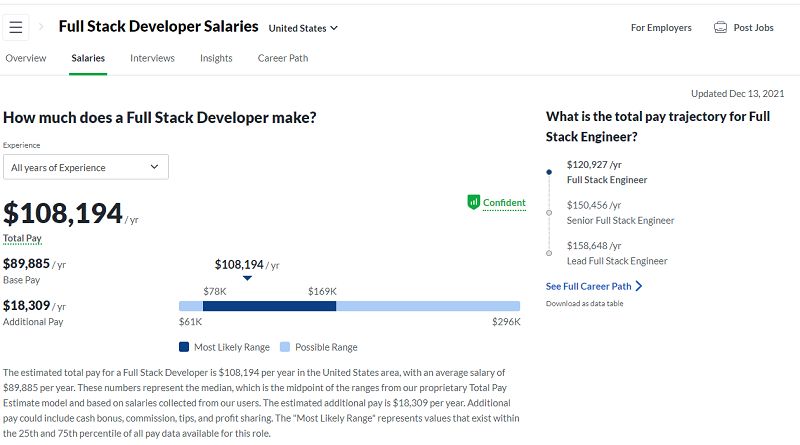Open the Insights tab
Screen dimensions: 800x445
(x=216, y=58)
